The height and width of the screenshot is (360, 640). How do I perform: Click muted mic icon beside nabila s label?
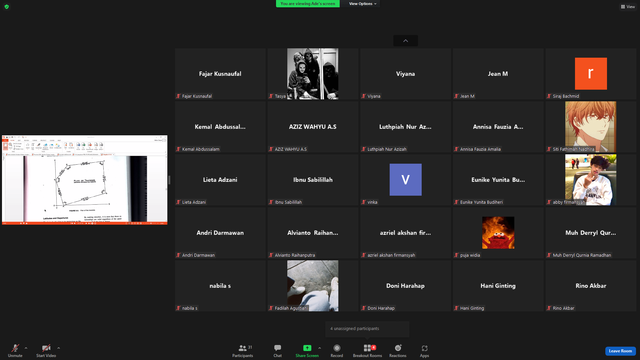[178, 309]
